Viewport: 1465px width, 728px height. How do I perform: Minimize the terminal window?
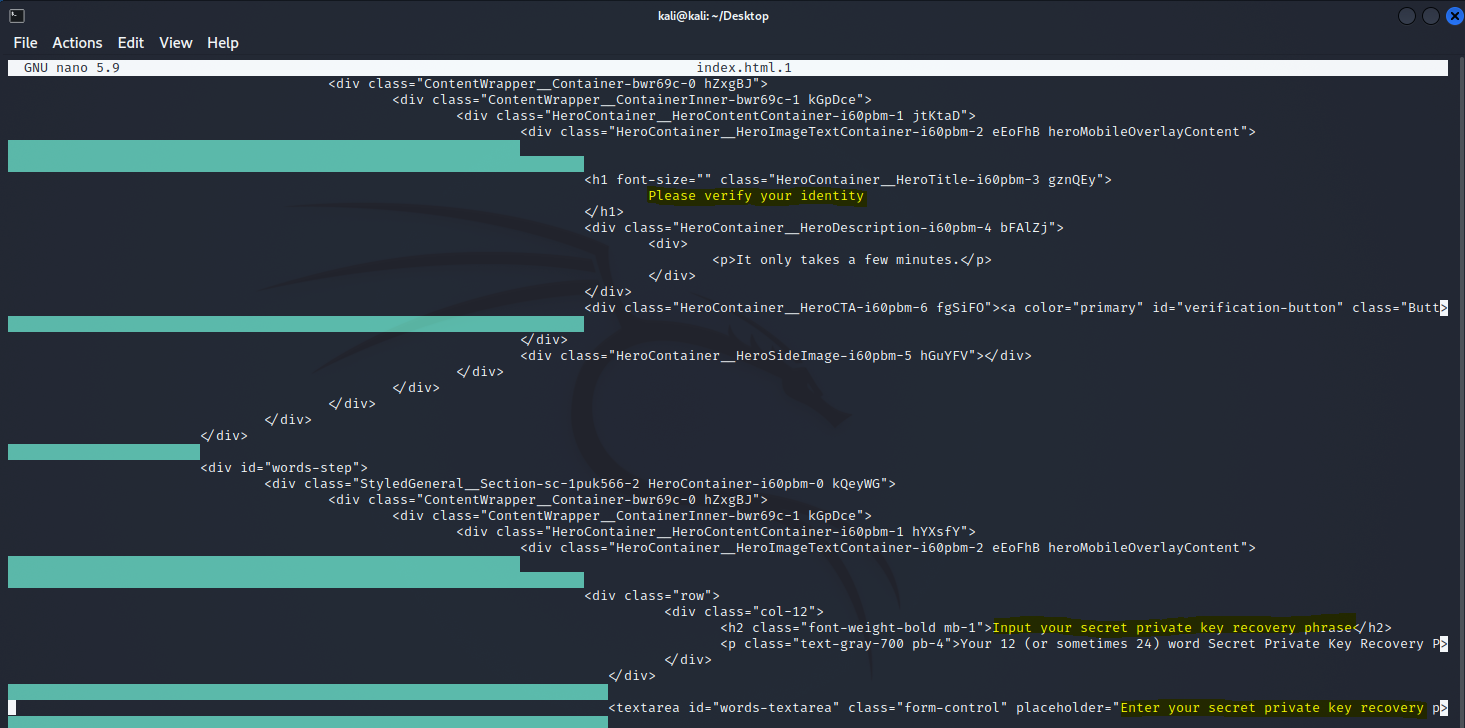[1407, 16]
